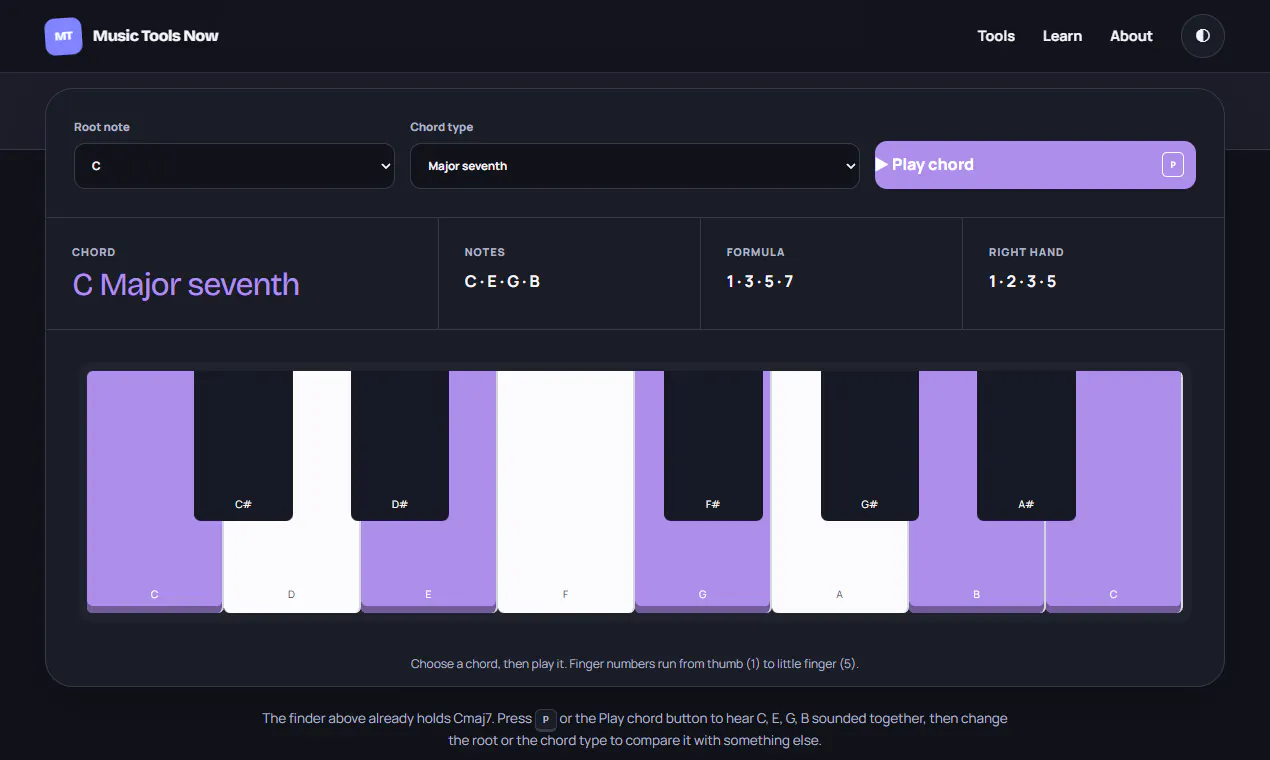Expand the Root note dropdown
This screenshot has height=760, width=1270.
pos(234,166)
